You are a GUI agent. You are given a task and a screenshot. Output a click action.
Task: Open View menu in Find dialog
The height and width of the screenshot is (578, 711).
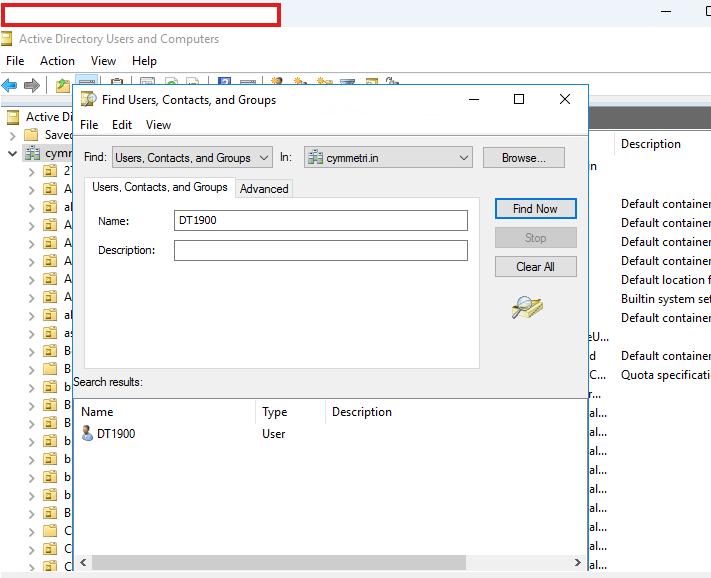pyautogui.click(x=158, y=125)
